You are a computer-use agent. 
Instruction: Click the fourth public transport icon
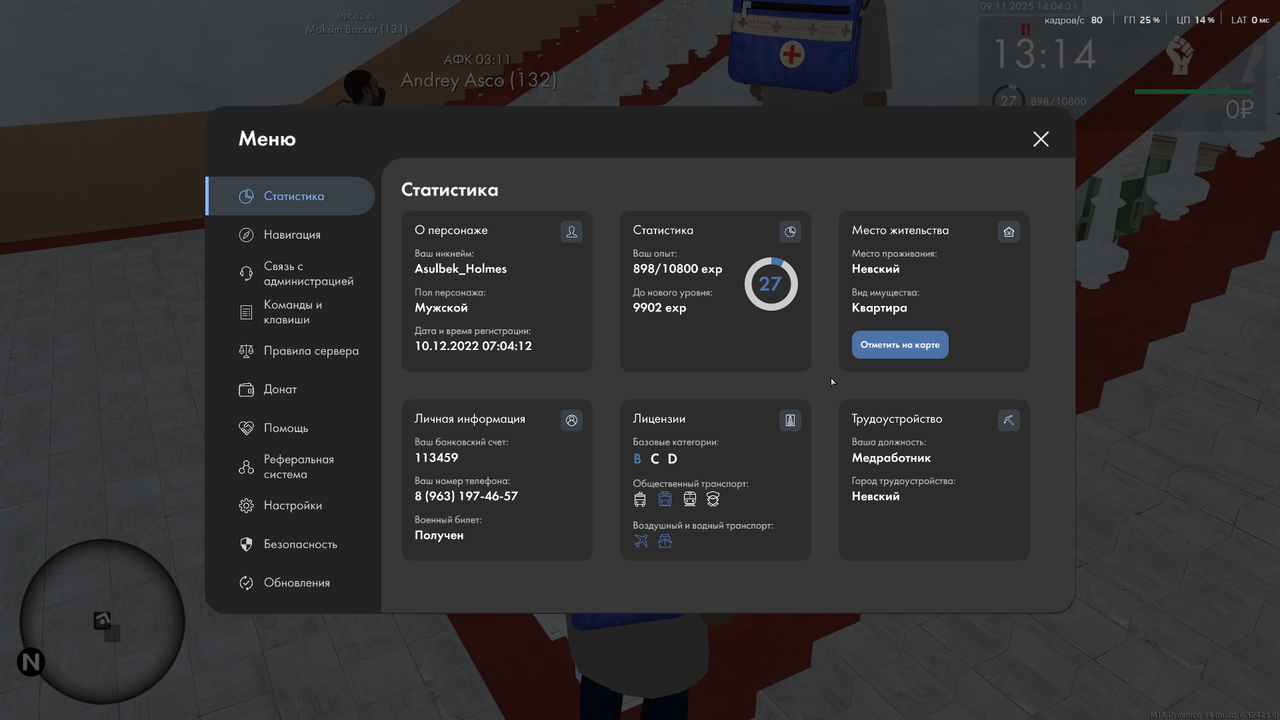(713, 499)
